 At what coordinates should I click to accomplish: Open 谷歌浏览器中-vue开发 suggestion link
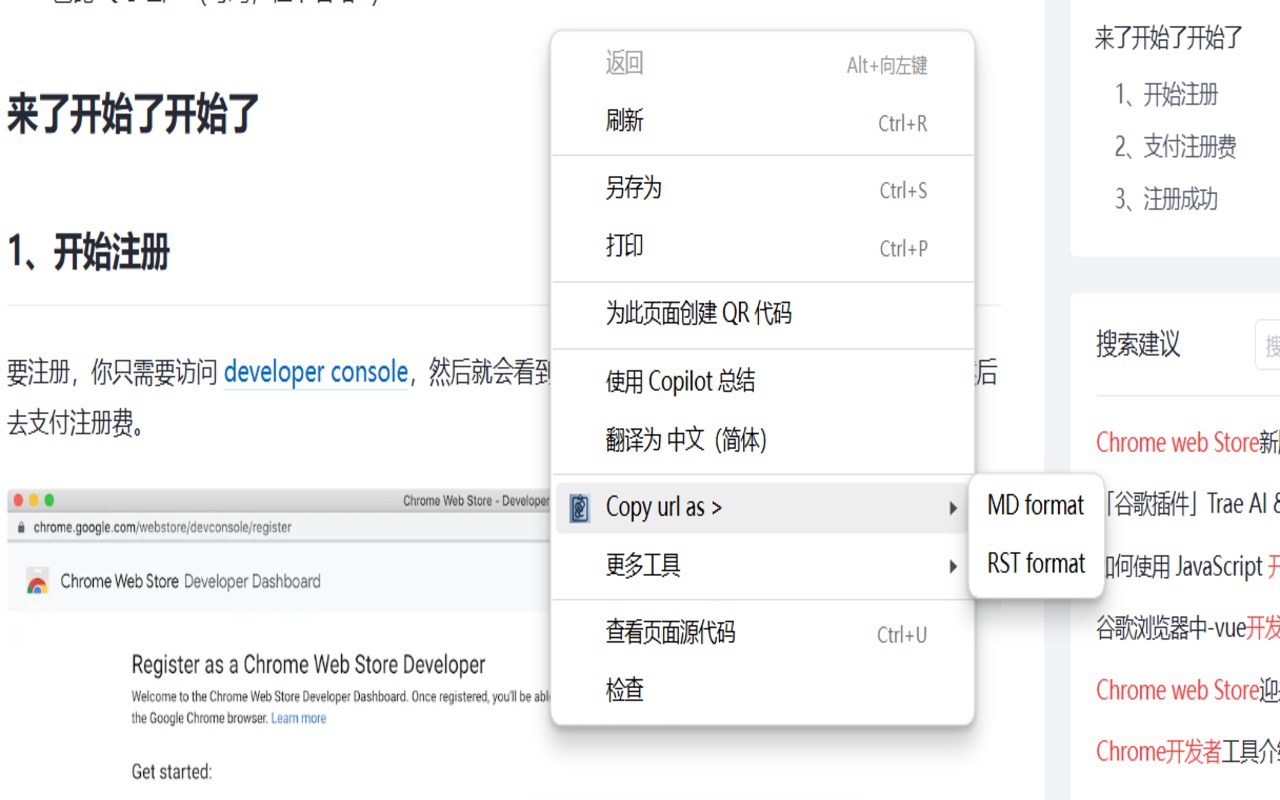point(1188,628)
